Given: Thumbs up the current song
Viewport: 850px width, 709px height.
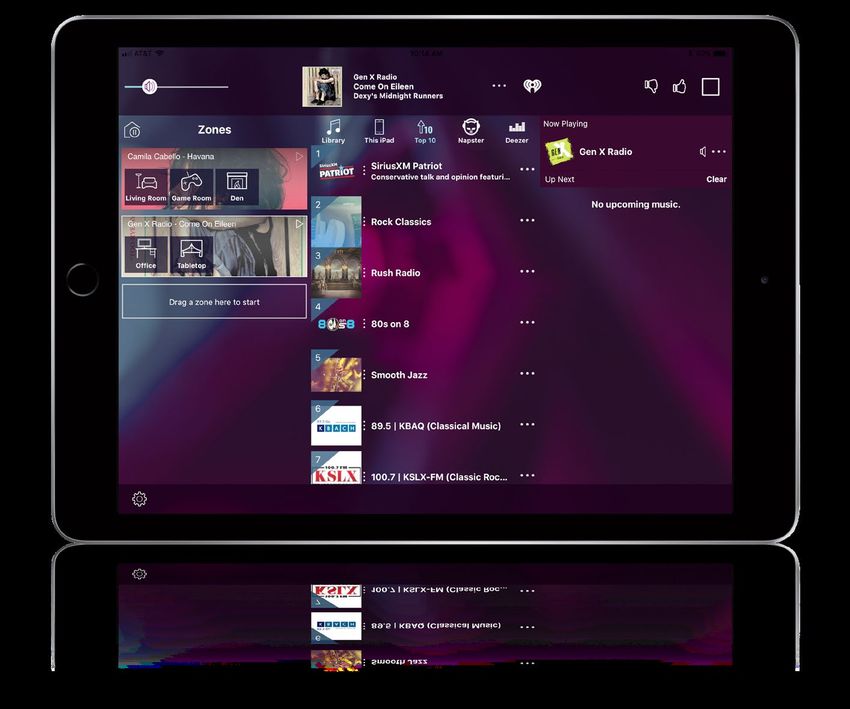Looking at the screenshot, I should coord(679,86).
